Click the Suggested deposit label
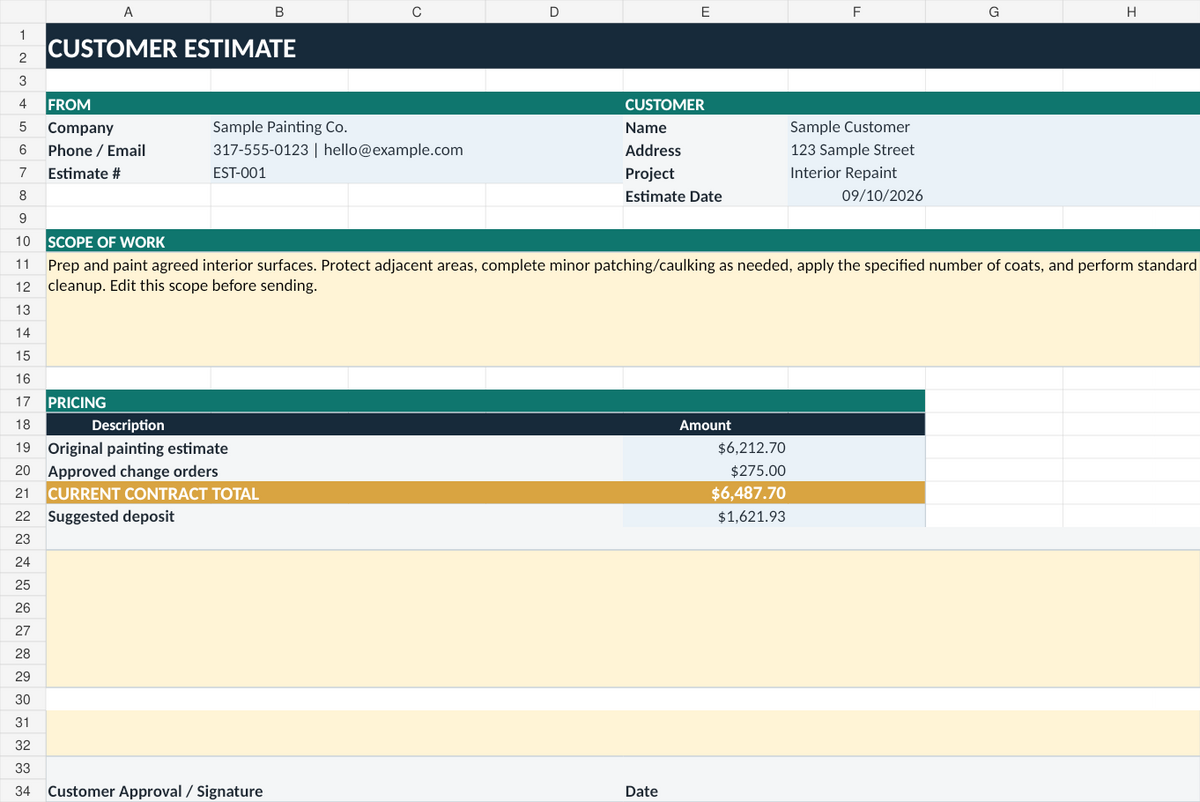The width and height of the screenshot is (1200, 802). click(x=334, y=516)
